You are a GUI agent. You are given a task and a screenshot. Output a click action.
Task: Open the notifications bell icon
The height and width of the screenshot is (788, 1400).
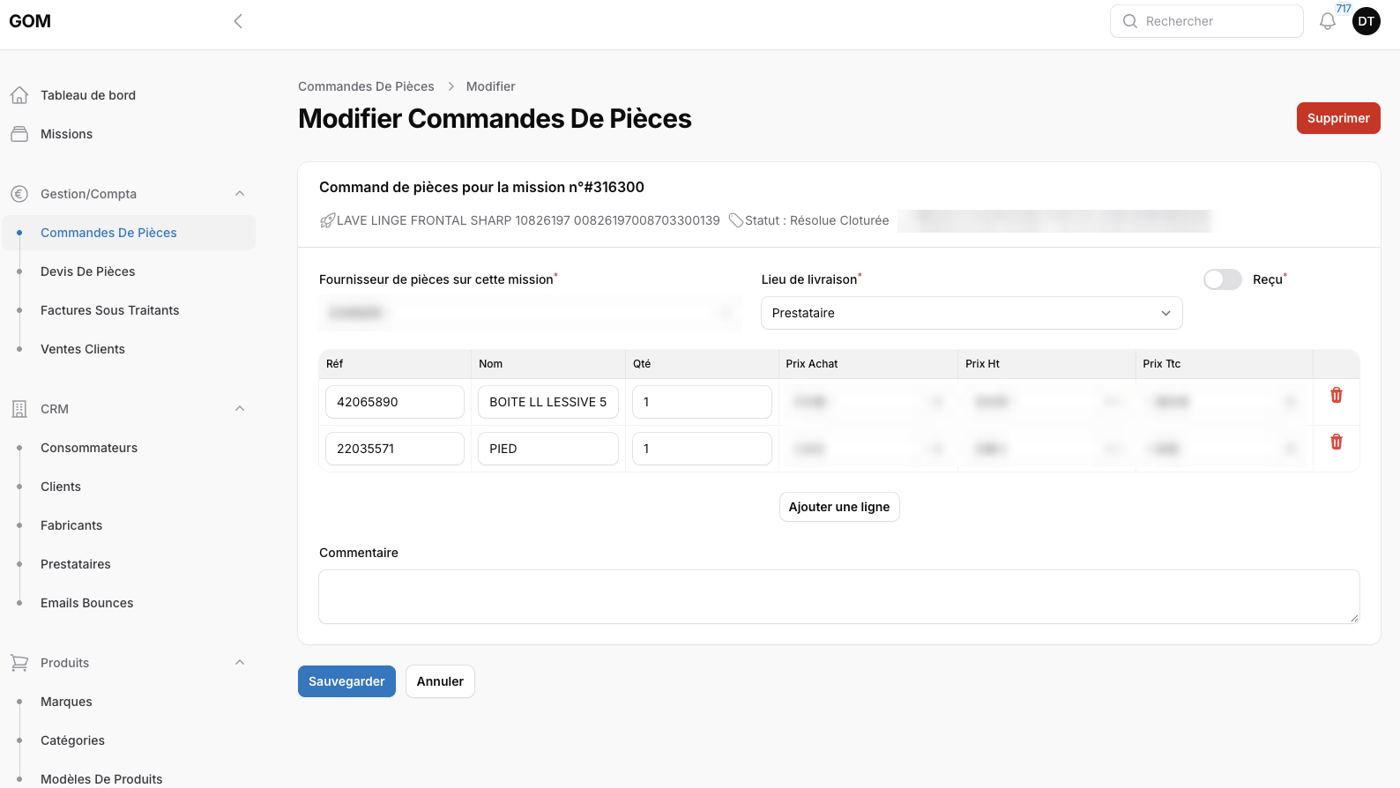click(x=1327, y=21)
